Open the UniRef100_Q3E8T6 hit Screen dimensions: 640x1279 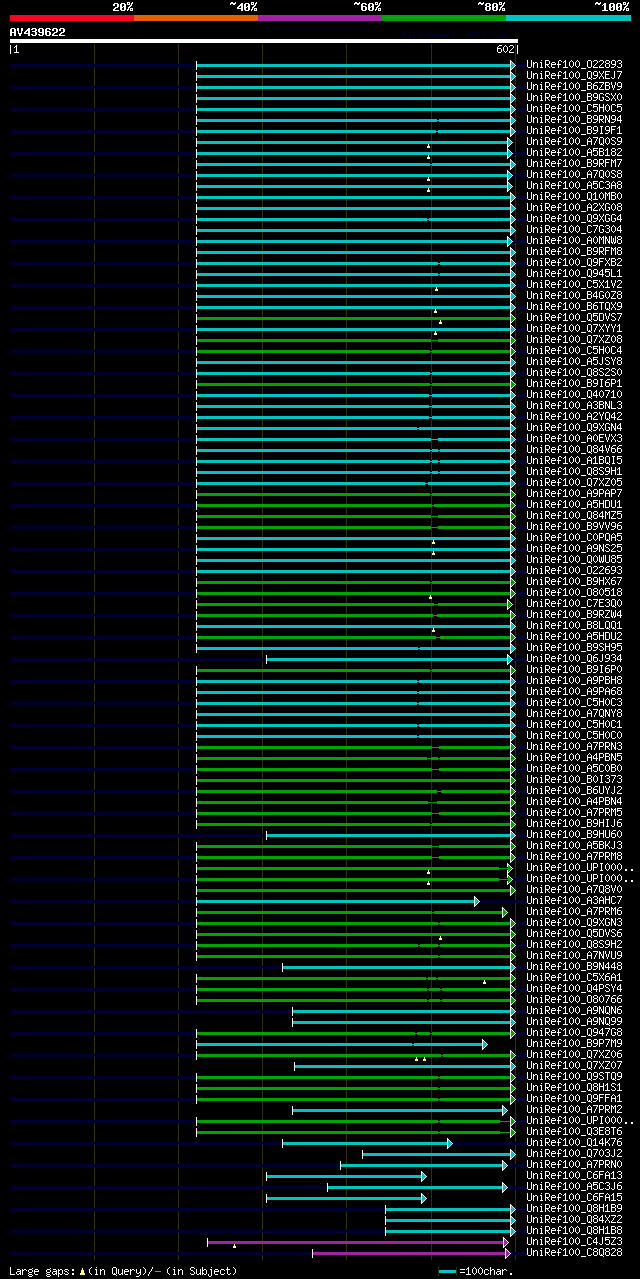[574, 1131]
